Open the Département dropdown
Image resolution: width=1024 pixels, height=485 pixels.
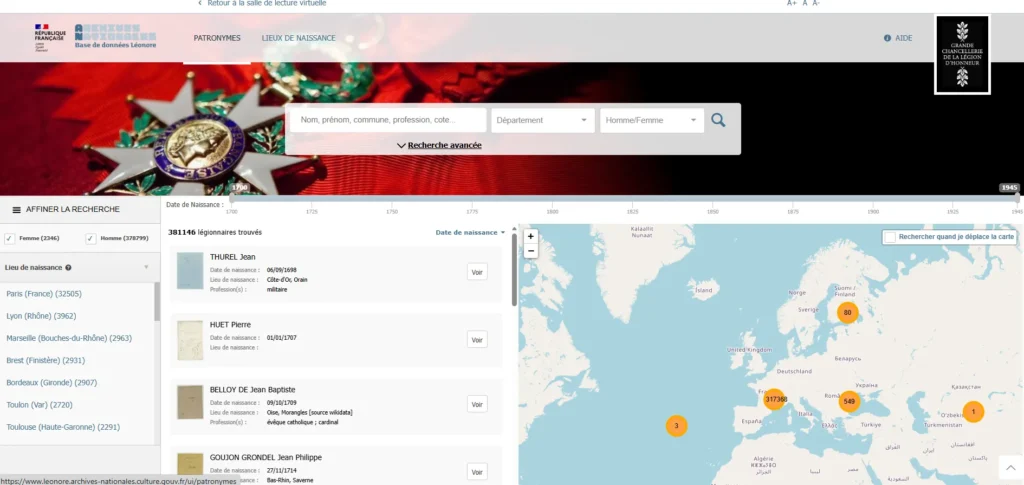[x=542, y=121]
